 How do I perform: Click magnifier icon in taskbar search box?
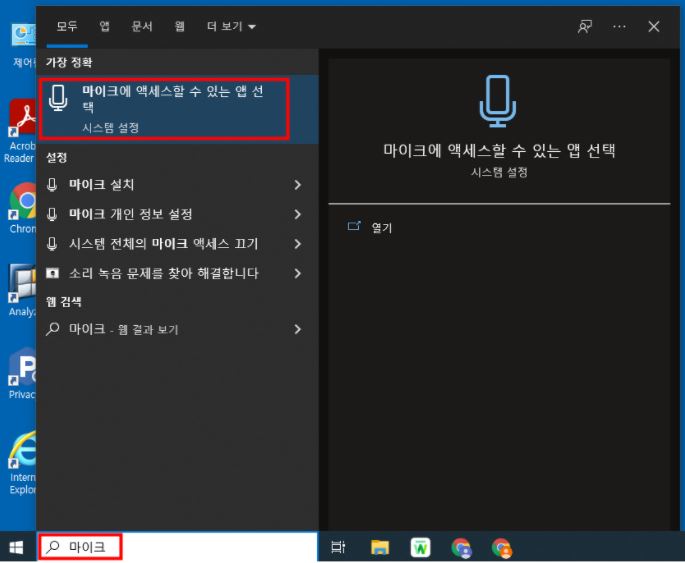pyautogui.click(x=53, y=546)
